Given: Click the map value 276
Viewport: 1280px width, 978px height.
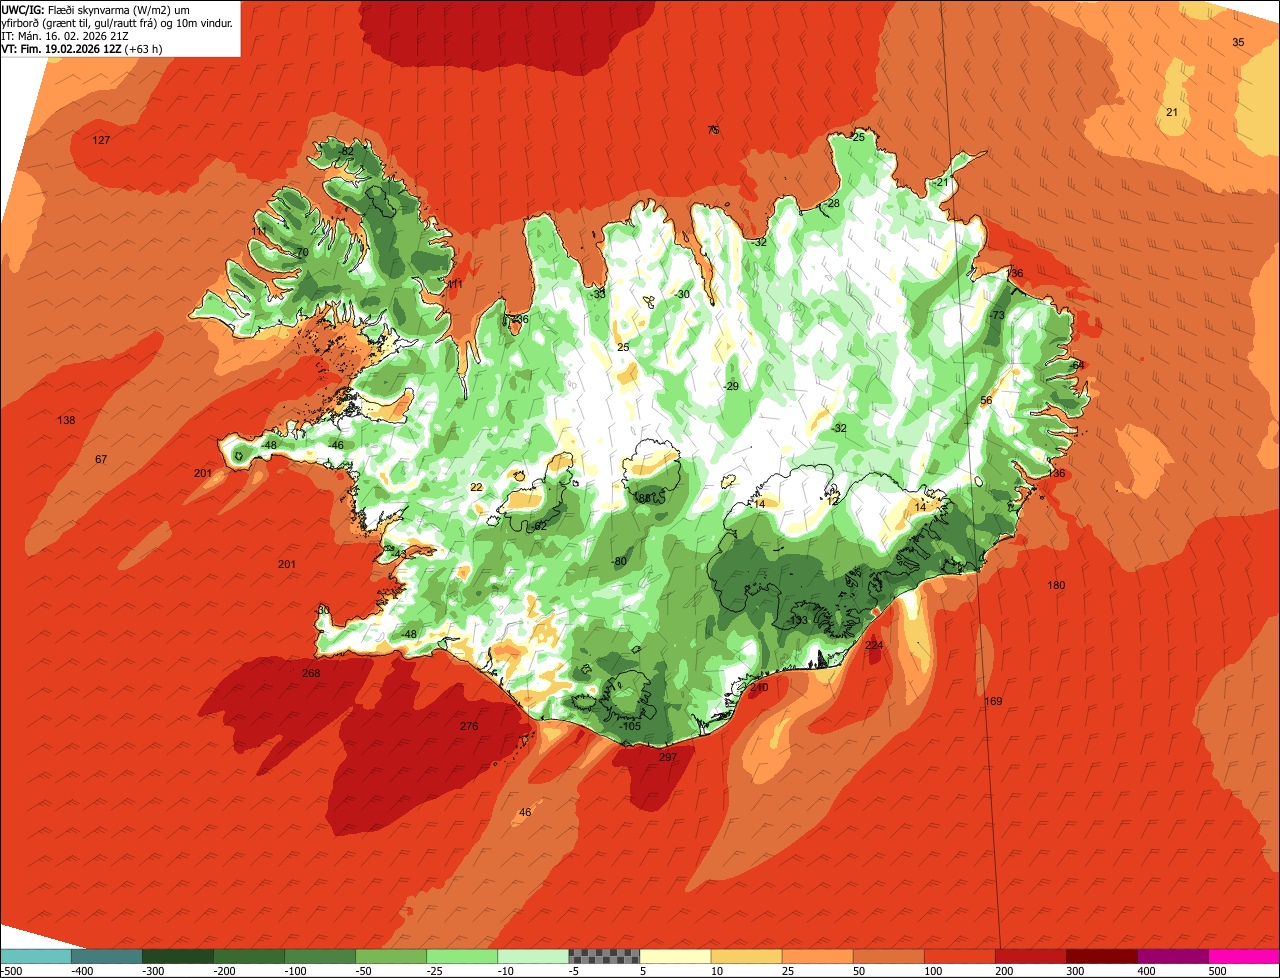Looking at the screenshot, I should coord(469,726).
